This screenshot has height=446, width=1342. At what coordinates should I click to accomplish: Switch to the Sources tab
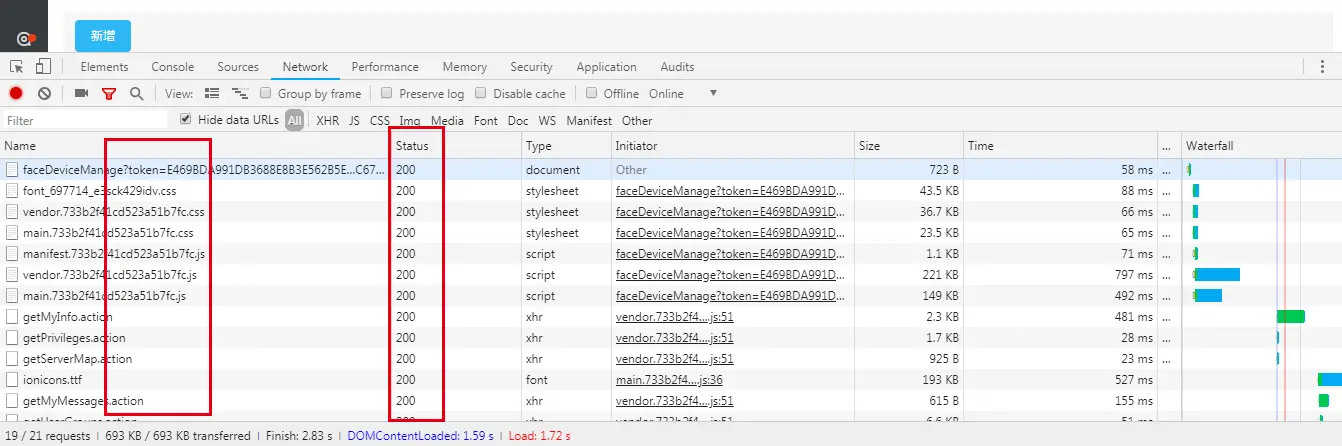(x=238, y=67)
